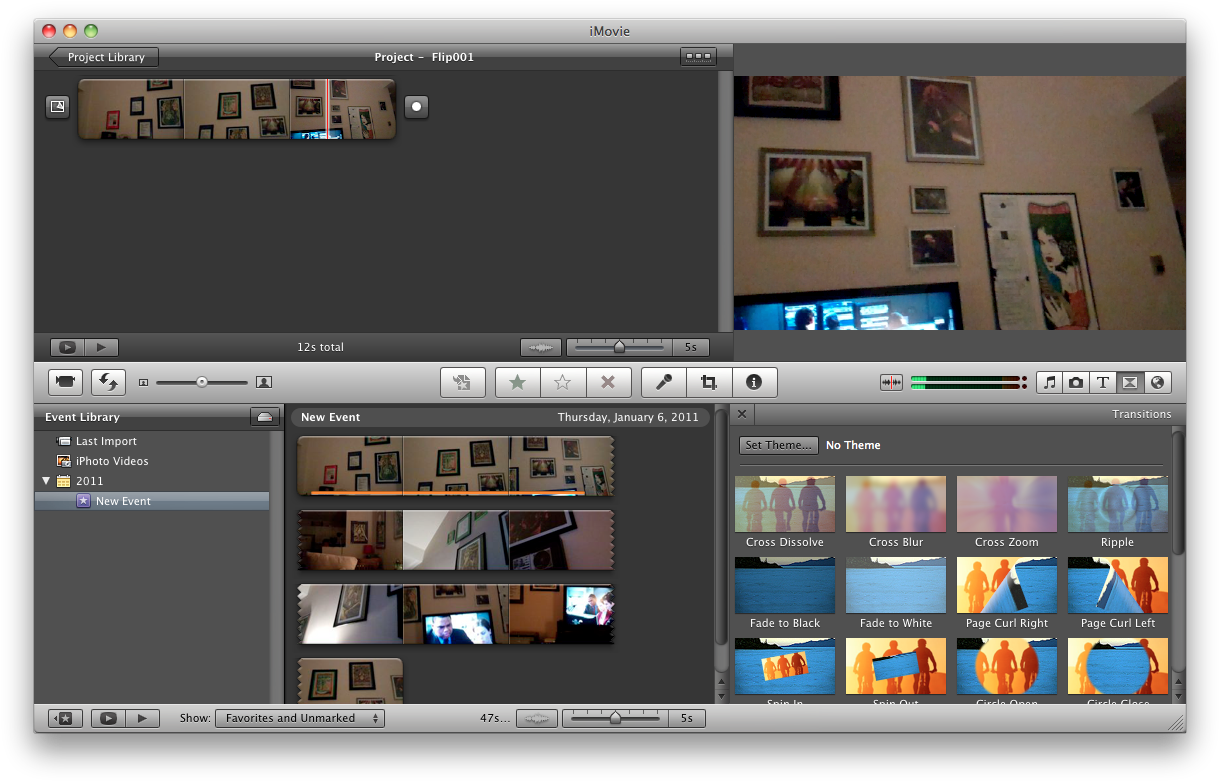This screenshot has height=781, width=1219.
Task: Adjust the project thumbnail zoom slider
Action: pos(619,347)
